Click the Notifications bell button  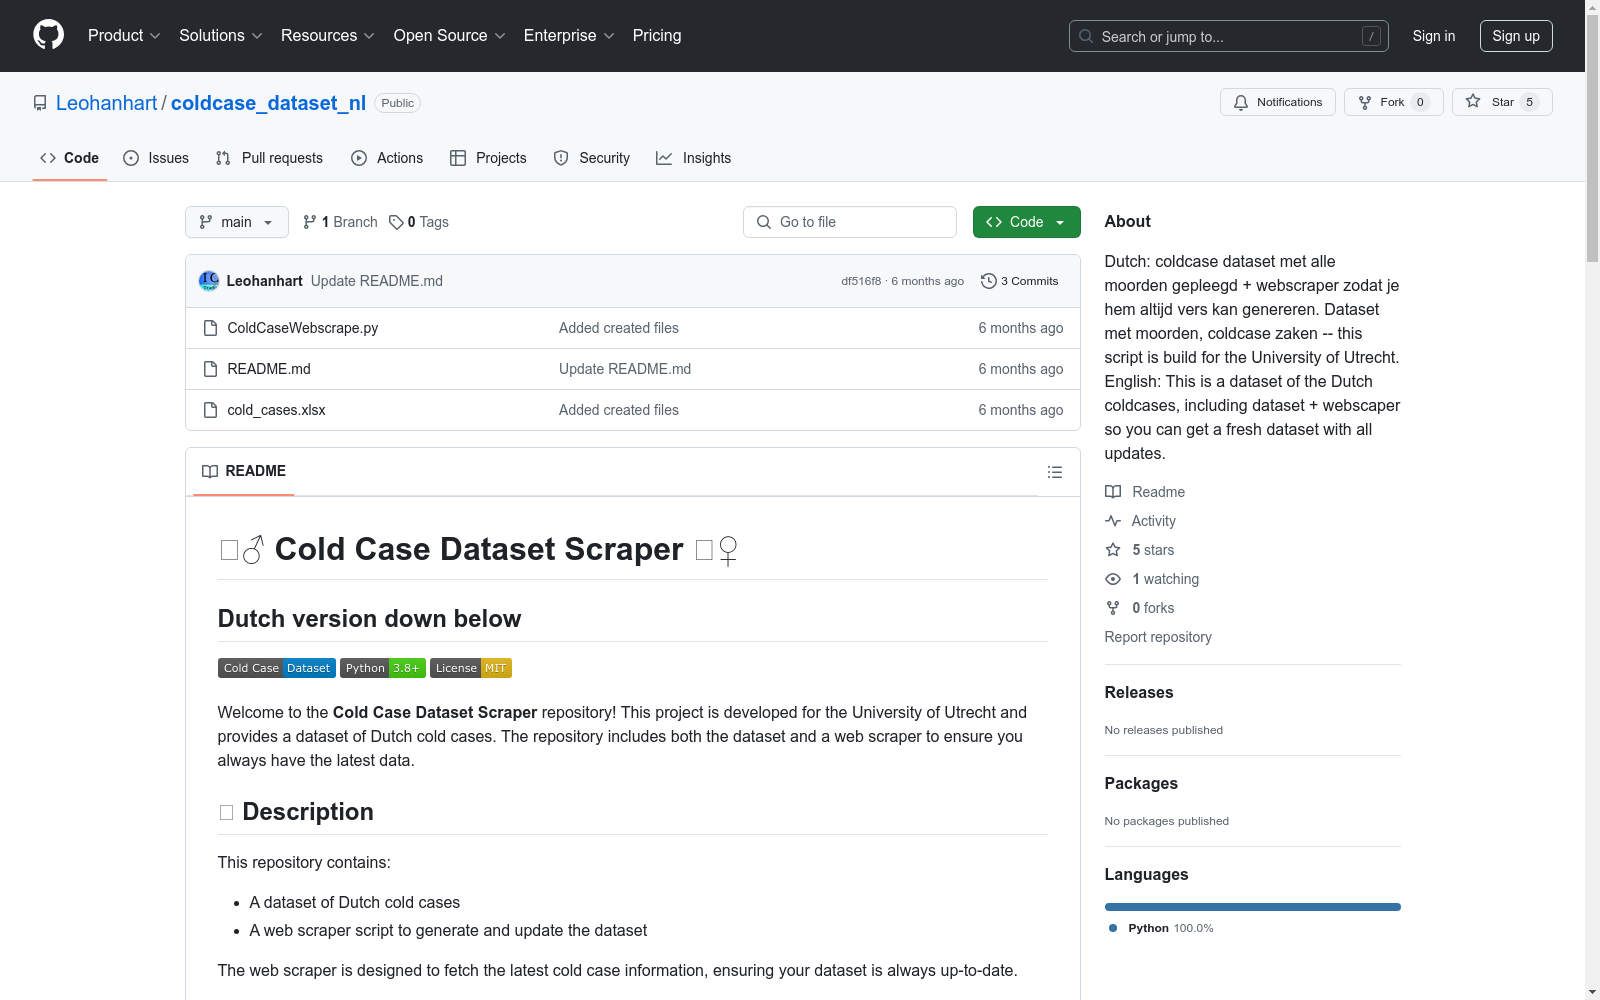[1277, 102]
